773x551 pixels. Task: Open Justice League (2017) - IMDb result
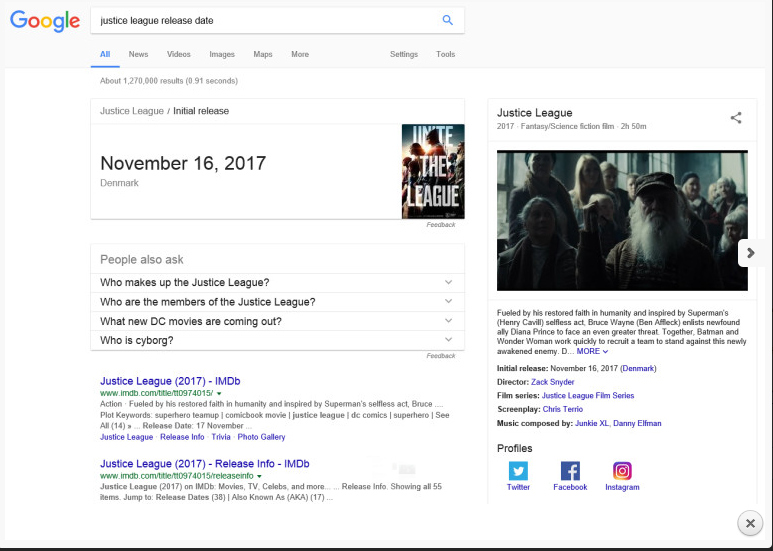170,381
